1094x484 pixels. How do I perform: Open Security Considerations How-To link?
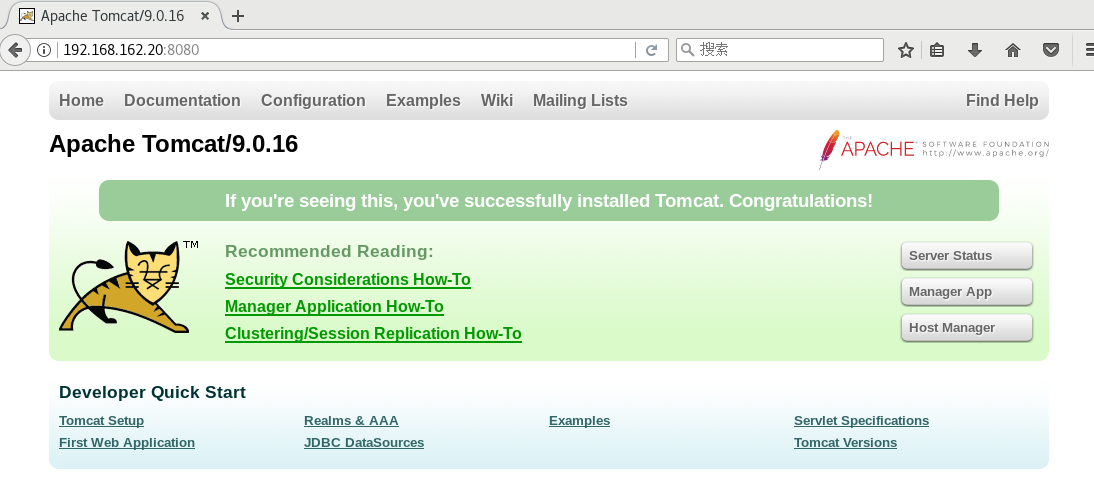click(347, 280)
